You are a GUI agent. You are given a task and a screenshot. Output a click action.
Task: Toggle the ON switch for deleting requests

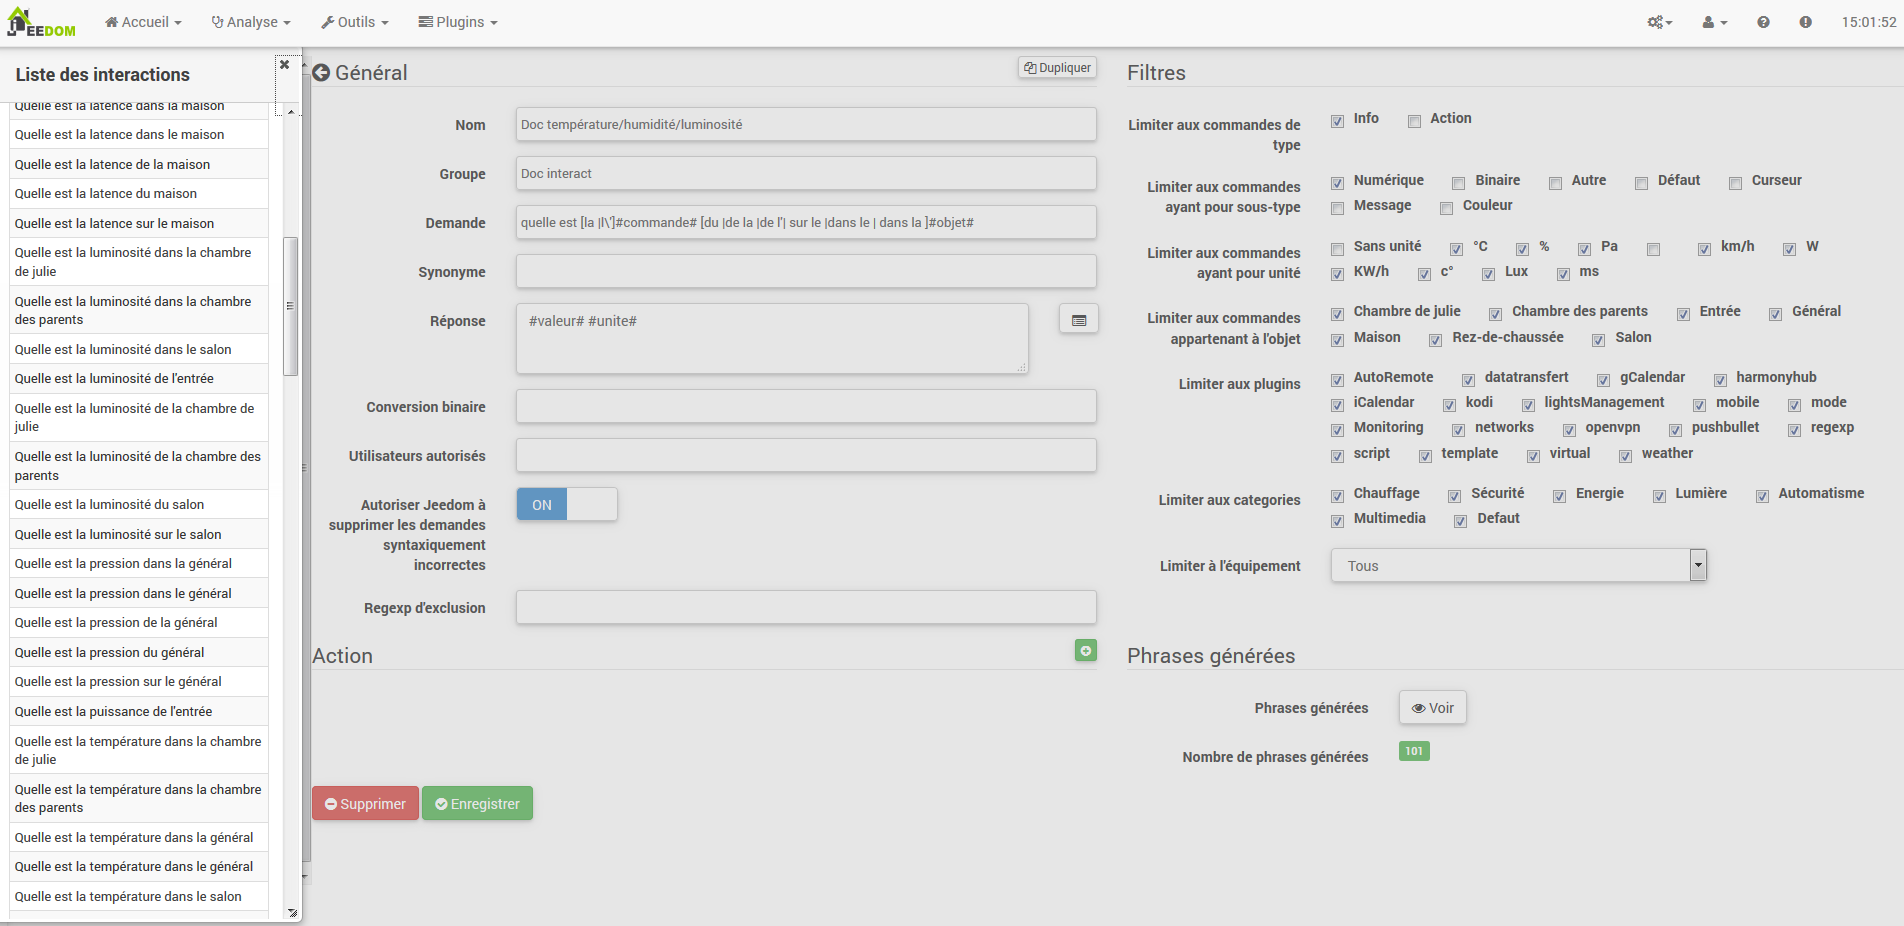(x=566, y=505)
